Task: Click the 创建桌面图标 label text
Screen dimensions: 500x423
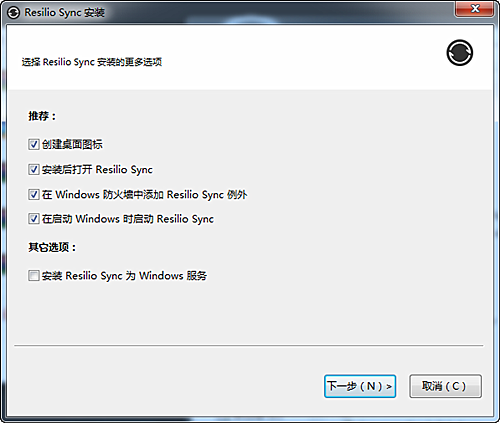Action: click(72, 144)
